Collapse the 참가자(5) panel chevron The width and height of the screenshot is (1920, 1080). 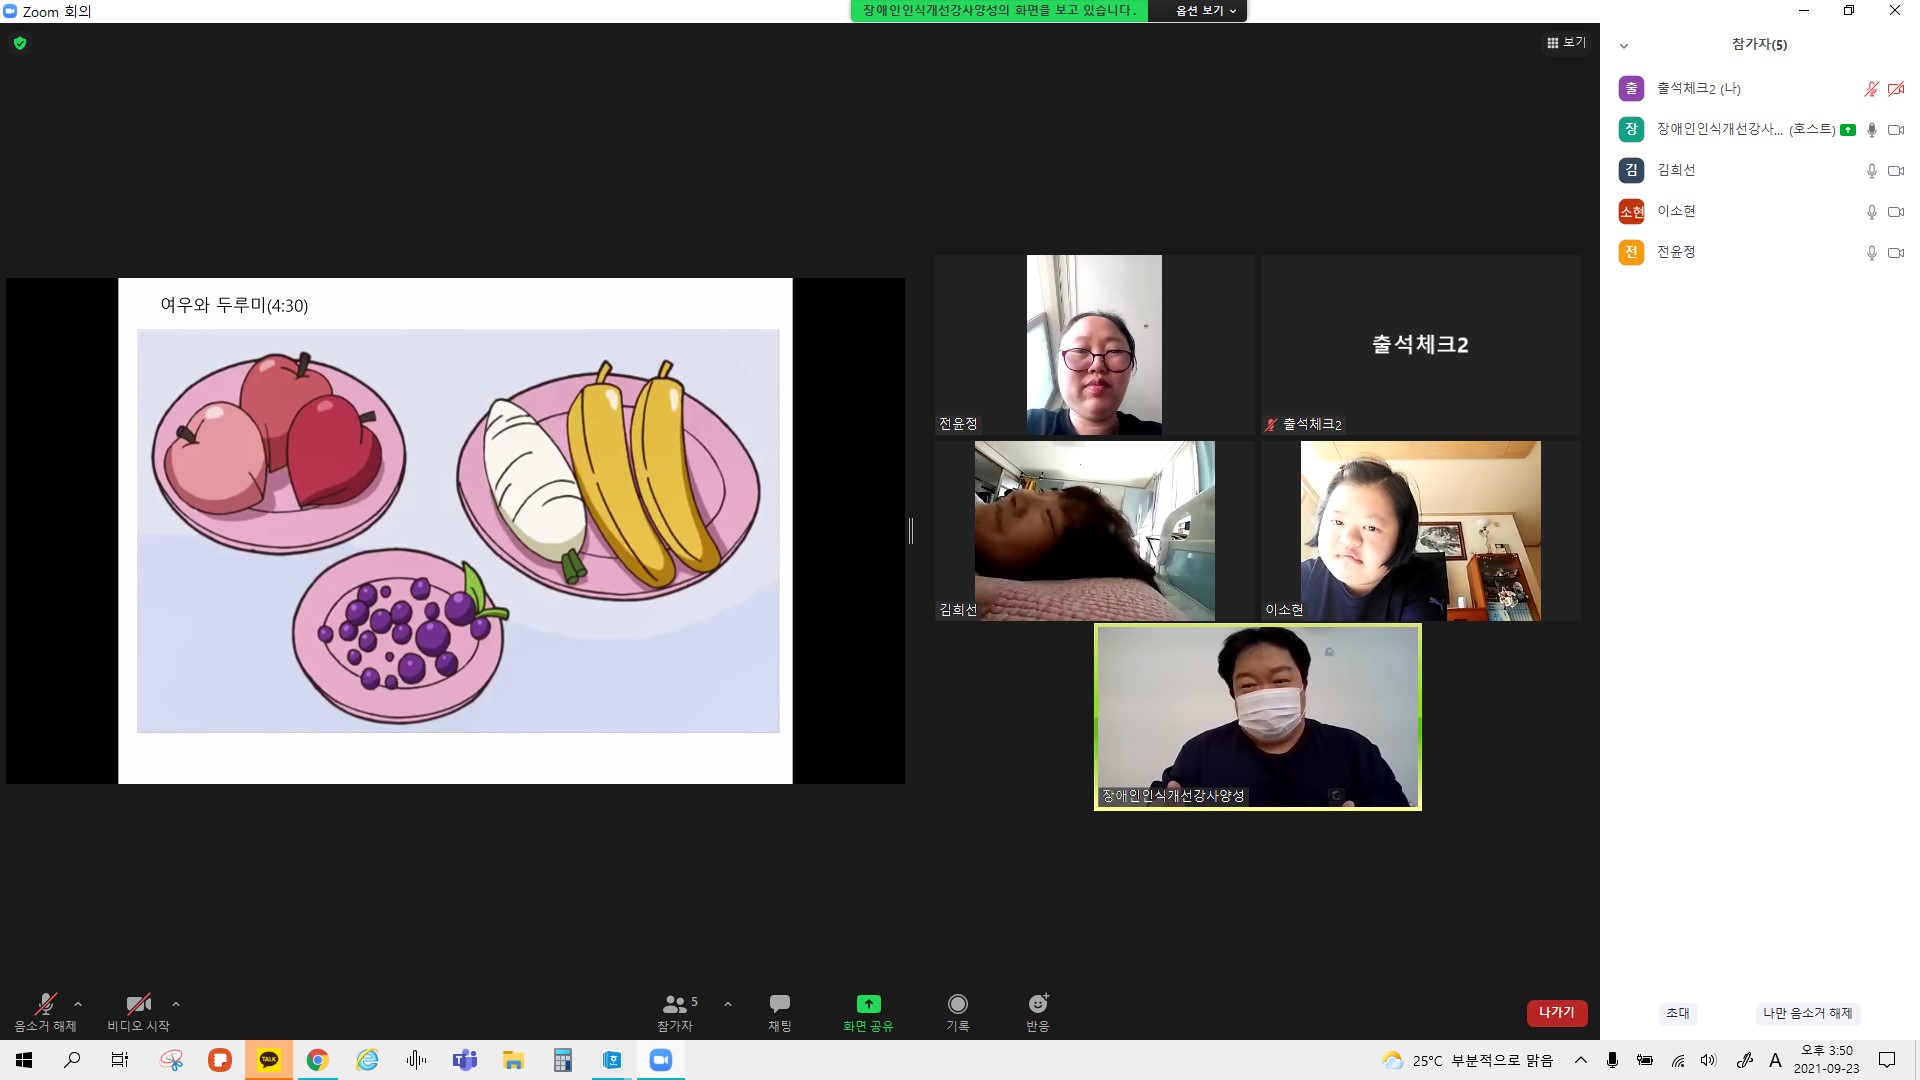[1624, 45]
